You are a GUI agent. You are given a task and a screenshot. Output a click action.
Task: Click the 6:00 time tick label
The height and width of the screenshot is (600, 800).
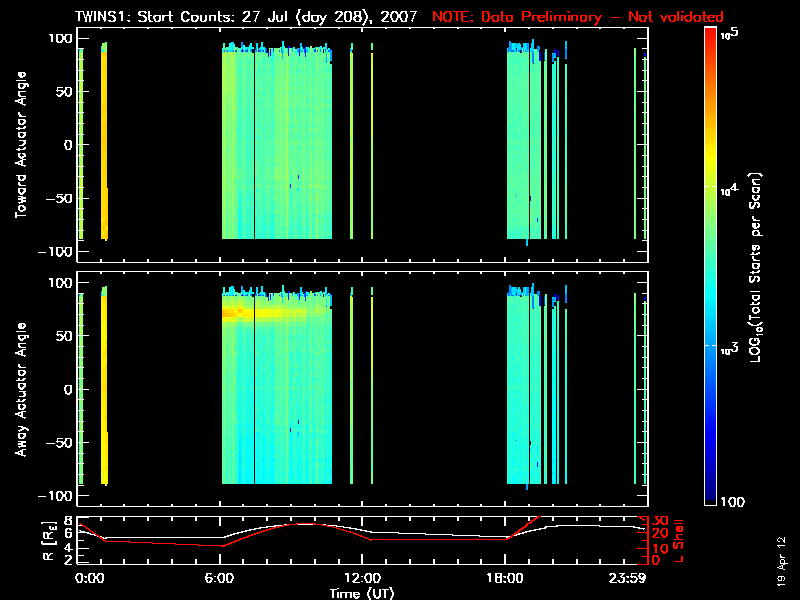click(219, 578)
